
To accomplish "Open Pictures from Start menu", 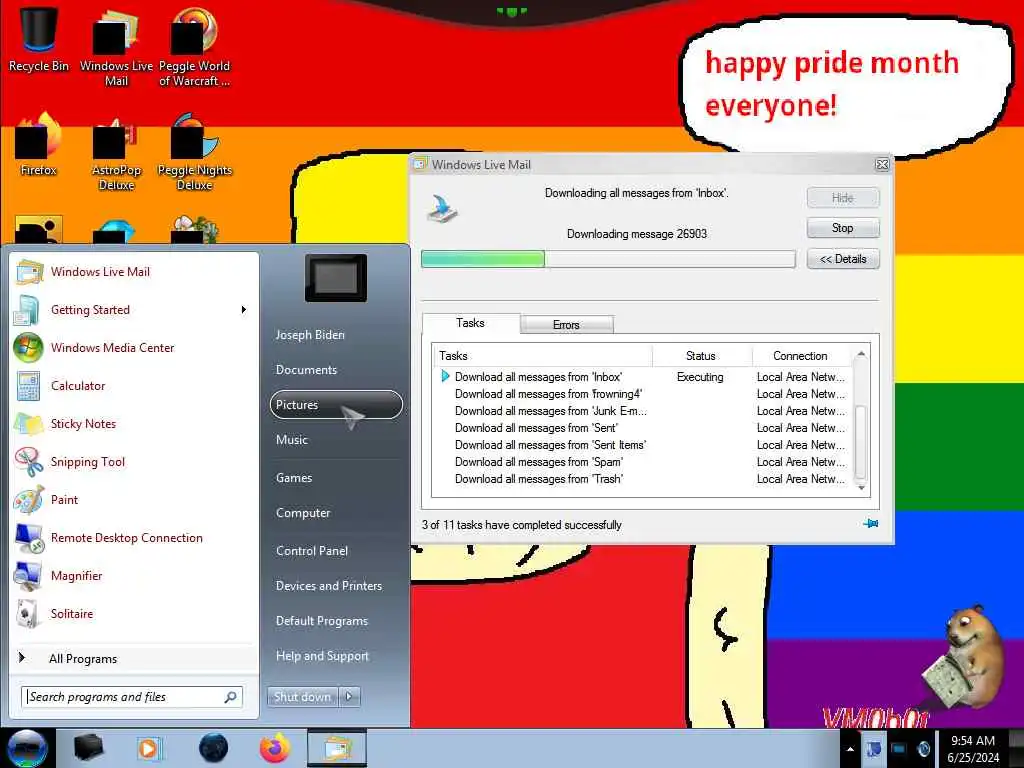I will click(336, 405).
